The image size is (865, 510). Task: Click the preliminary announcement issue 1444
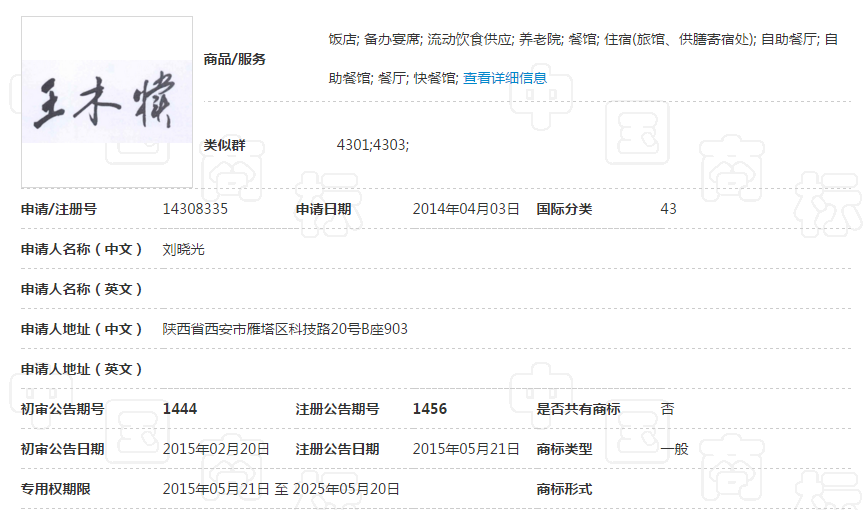[x=180, y=409]
